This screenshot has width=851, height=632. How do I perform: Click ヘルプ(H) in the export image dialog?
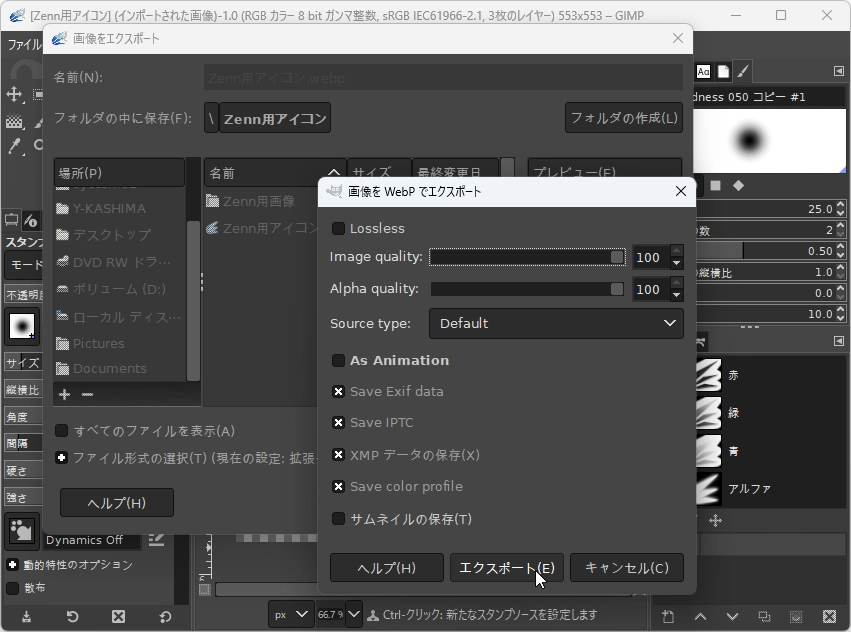117,503
